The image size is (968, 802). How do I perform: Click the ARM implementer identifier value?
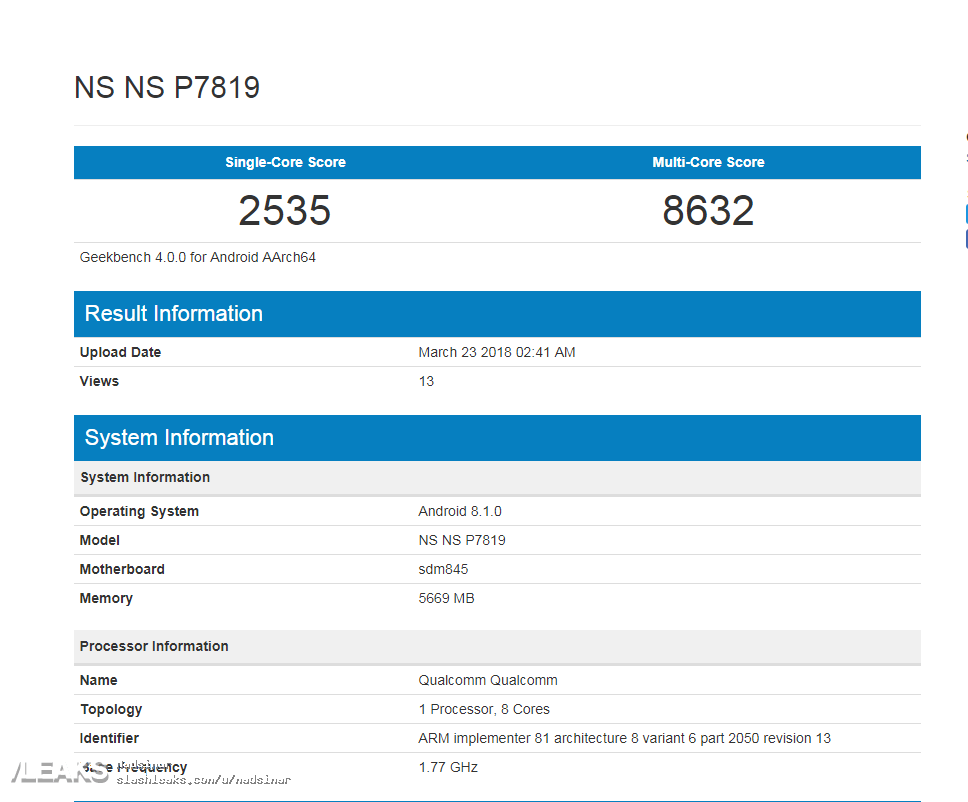coord(624,738)
